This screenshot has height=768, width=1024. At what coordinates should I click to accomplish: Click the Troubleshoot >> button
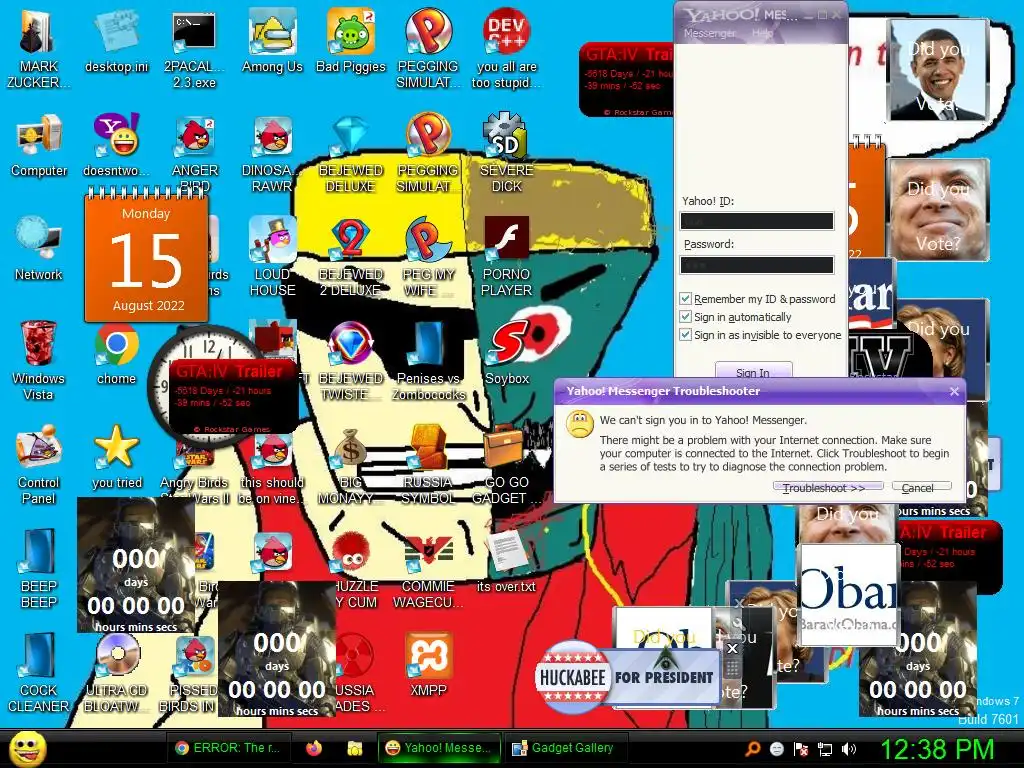coord(828,488)
